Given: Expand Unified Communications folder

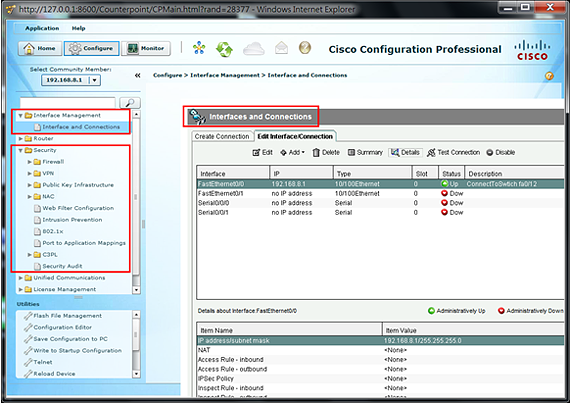Looking at the screenshot, I should coord(20,278).
